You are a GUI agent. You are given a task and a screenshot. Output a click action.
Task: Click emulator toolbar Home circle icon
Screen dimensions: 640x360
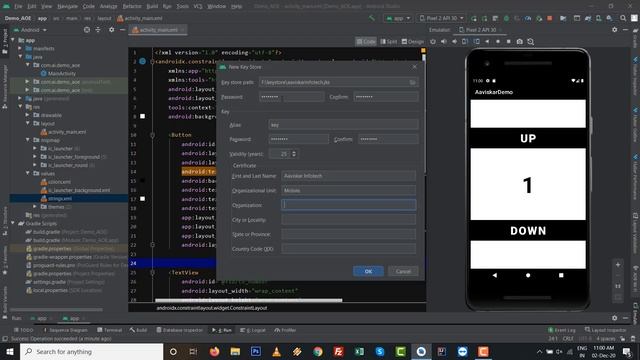pyautogui.click(x=498, y=42)
